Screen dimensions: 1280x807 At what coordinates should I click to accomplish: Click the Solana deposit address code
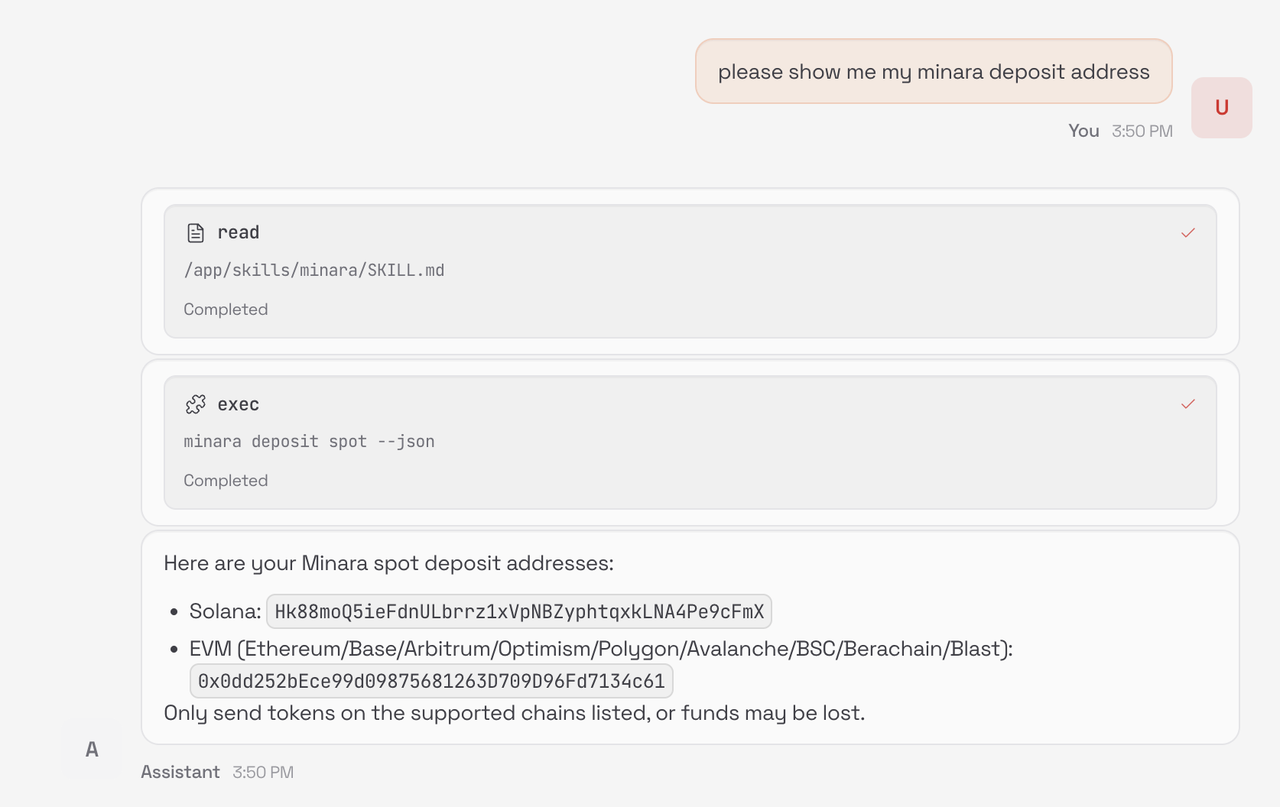pyautogui.click(x=519, y=611)
